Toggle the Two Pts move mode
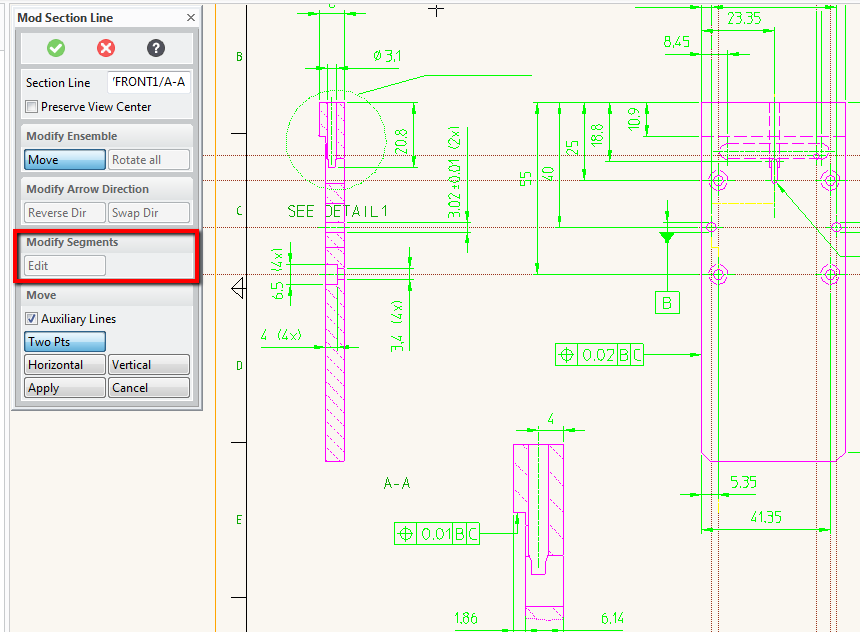This screenshot has width=860, height=632. pos(65,342)
